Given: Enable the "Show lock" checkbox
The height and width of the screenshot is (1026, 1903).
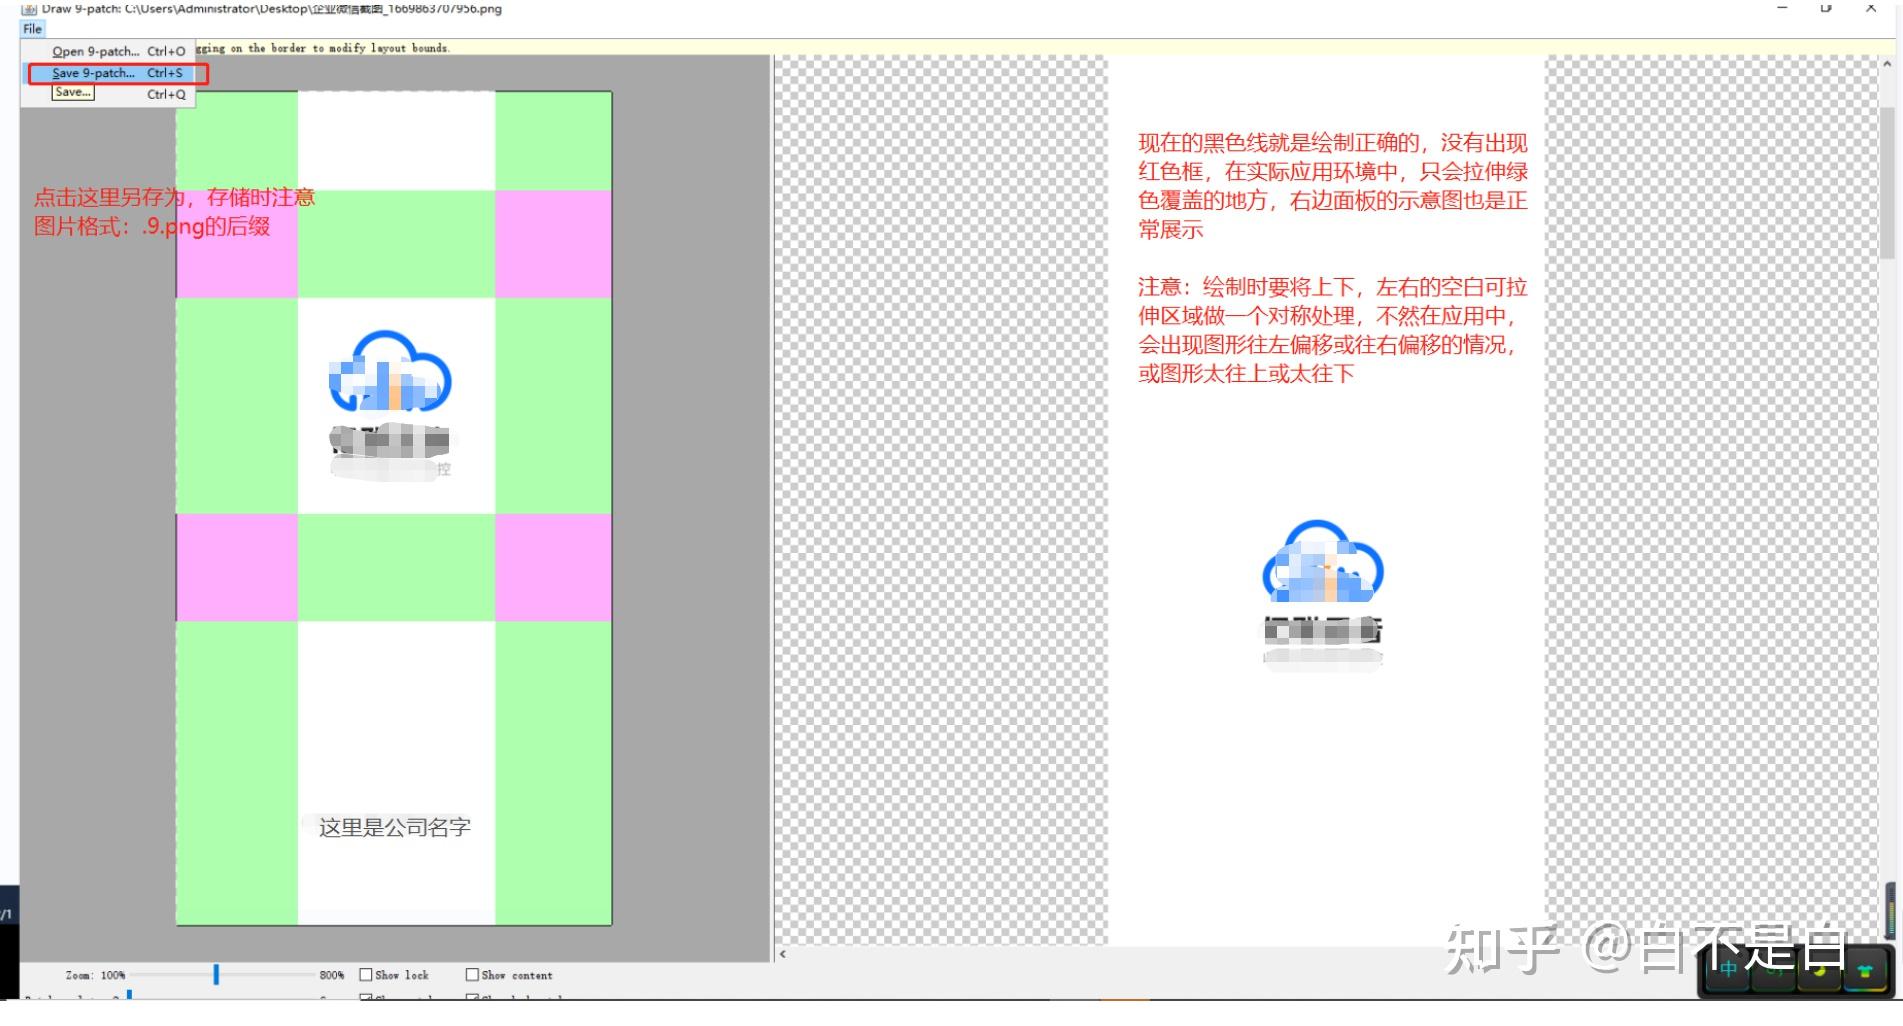Looking at the screenshot, I should click(366, 975).
